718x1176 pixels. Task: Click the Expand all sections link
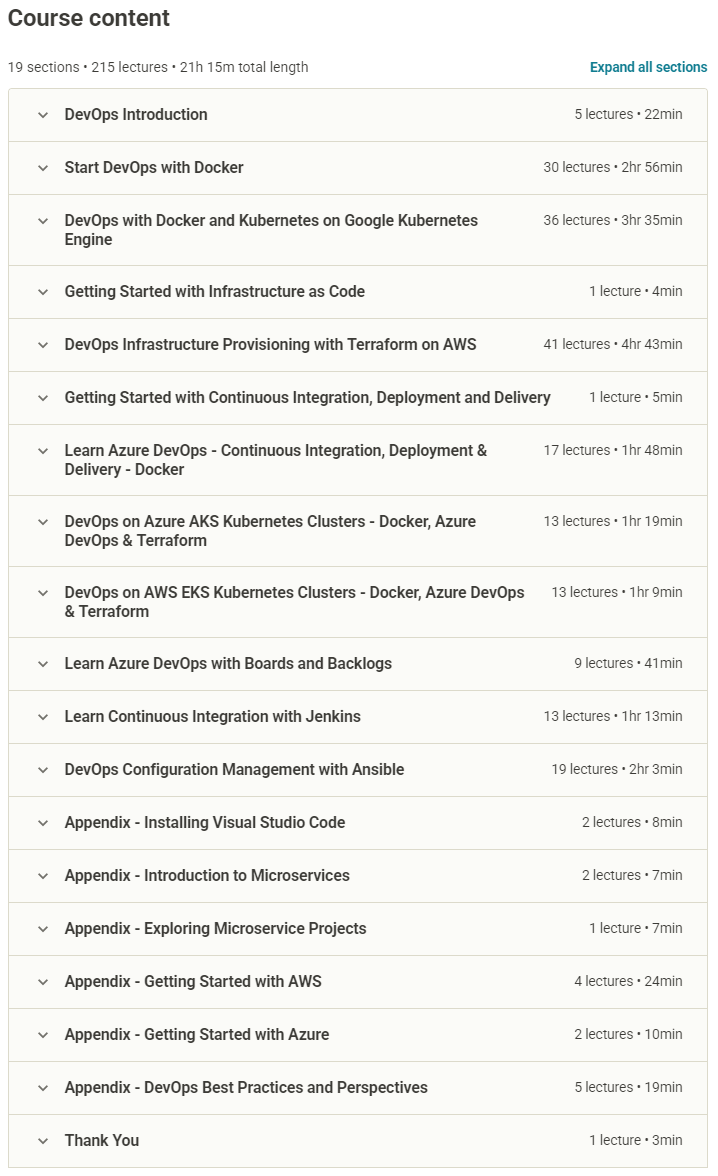pyautogui.click(x=648, y=67)
